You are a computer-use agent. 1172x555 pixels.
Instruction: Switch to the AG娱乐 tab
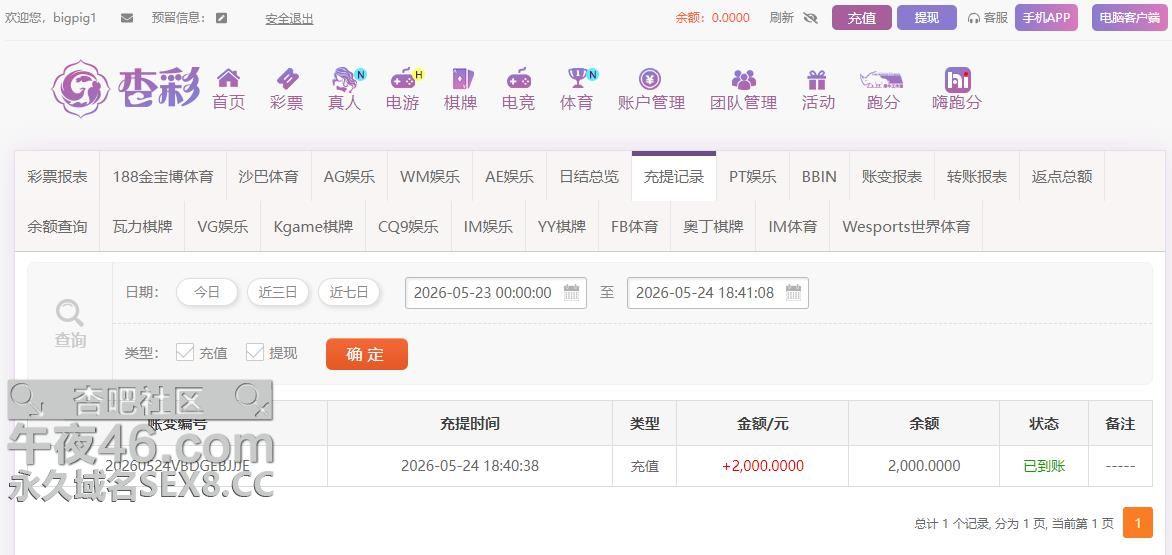349,177
